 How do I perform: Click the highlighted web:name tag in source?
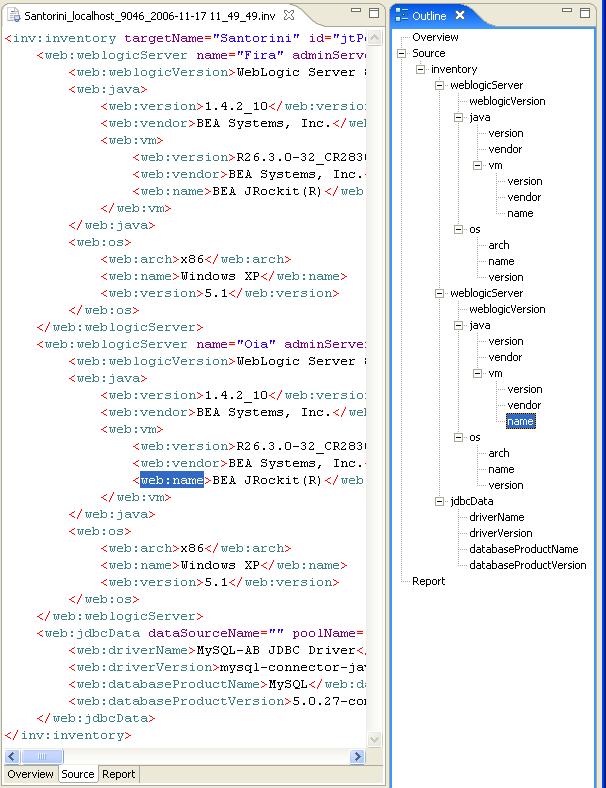[172, 480]
